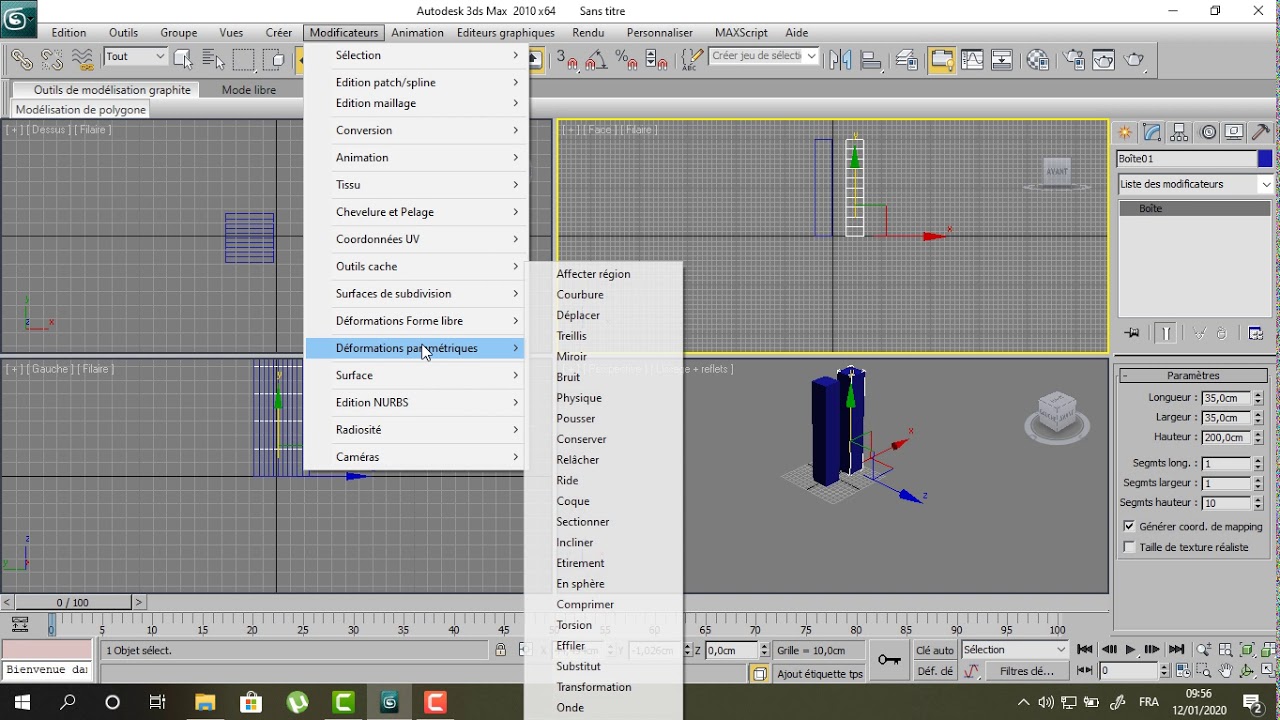Toggle the Clé auto button
This screenshot has height=720, width=1280.
(935, 650)
